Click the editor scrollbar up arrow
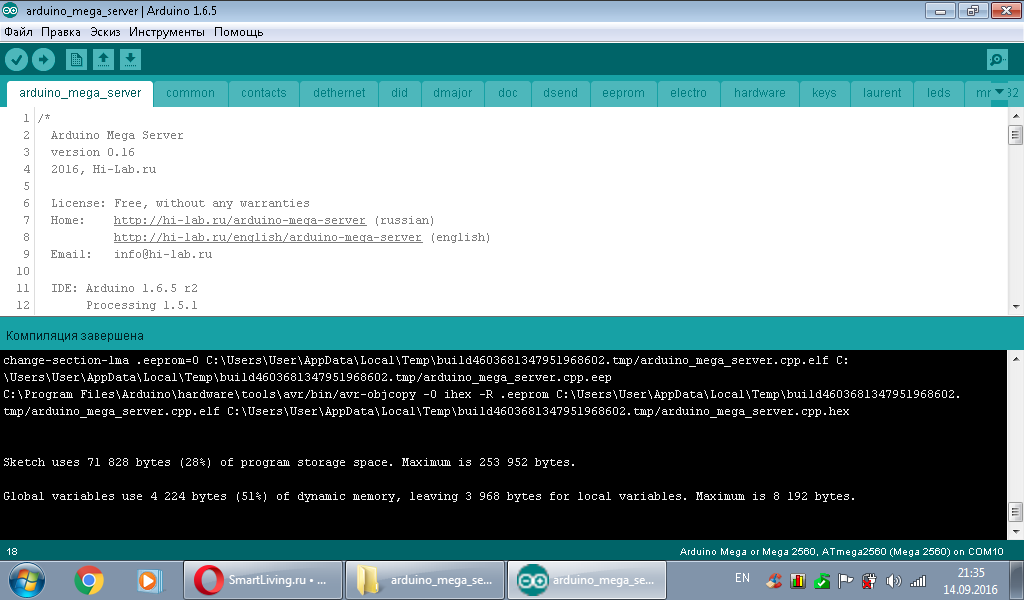1024x600 pixels. (x=1016, y=116)
